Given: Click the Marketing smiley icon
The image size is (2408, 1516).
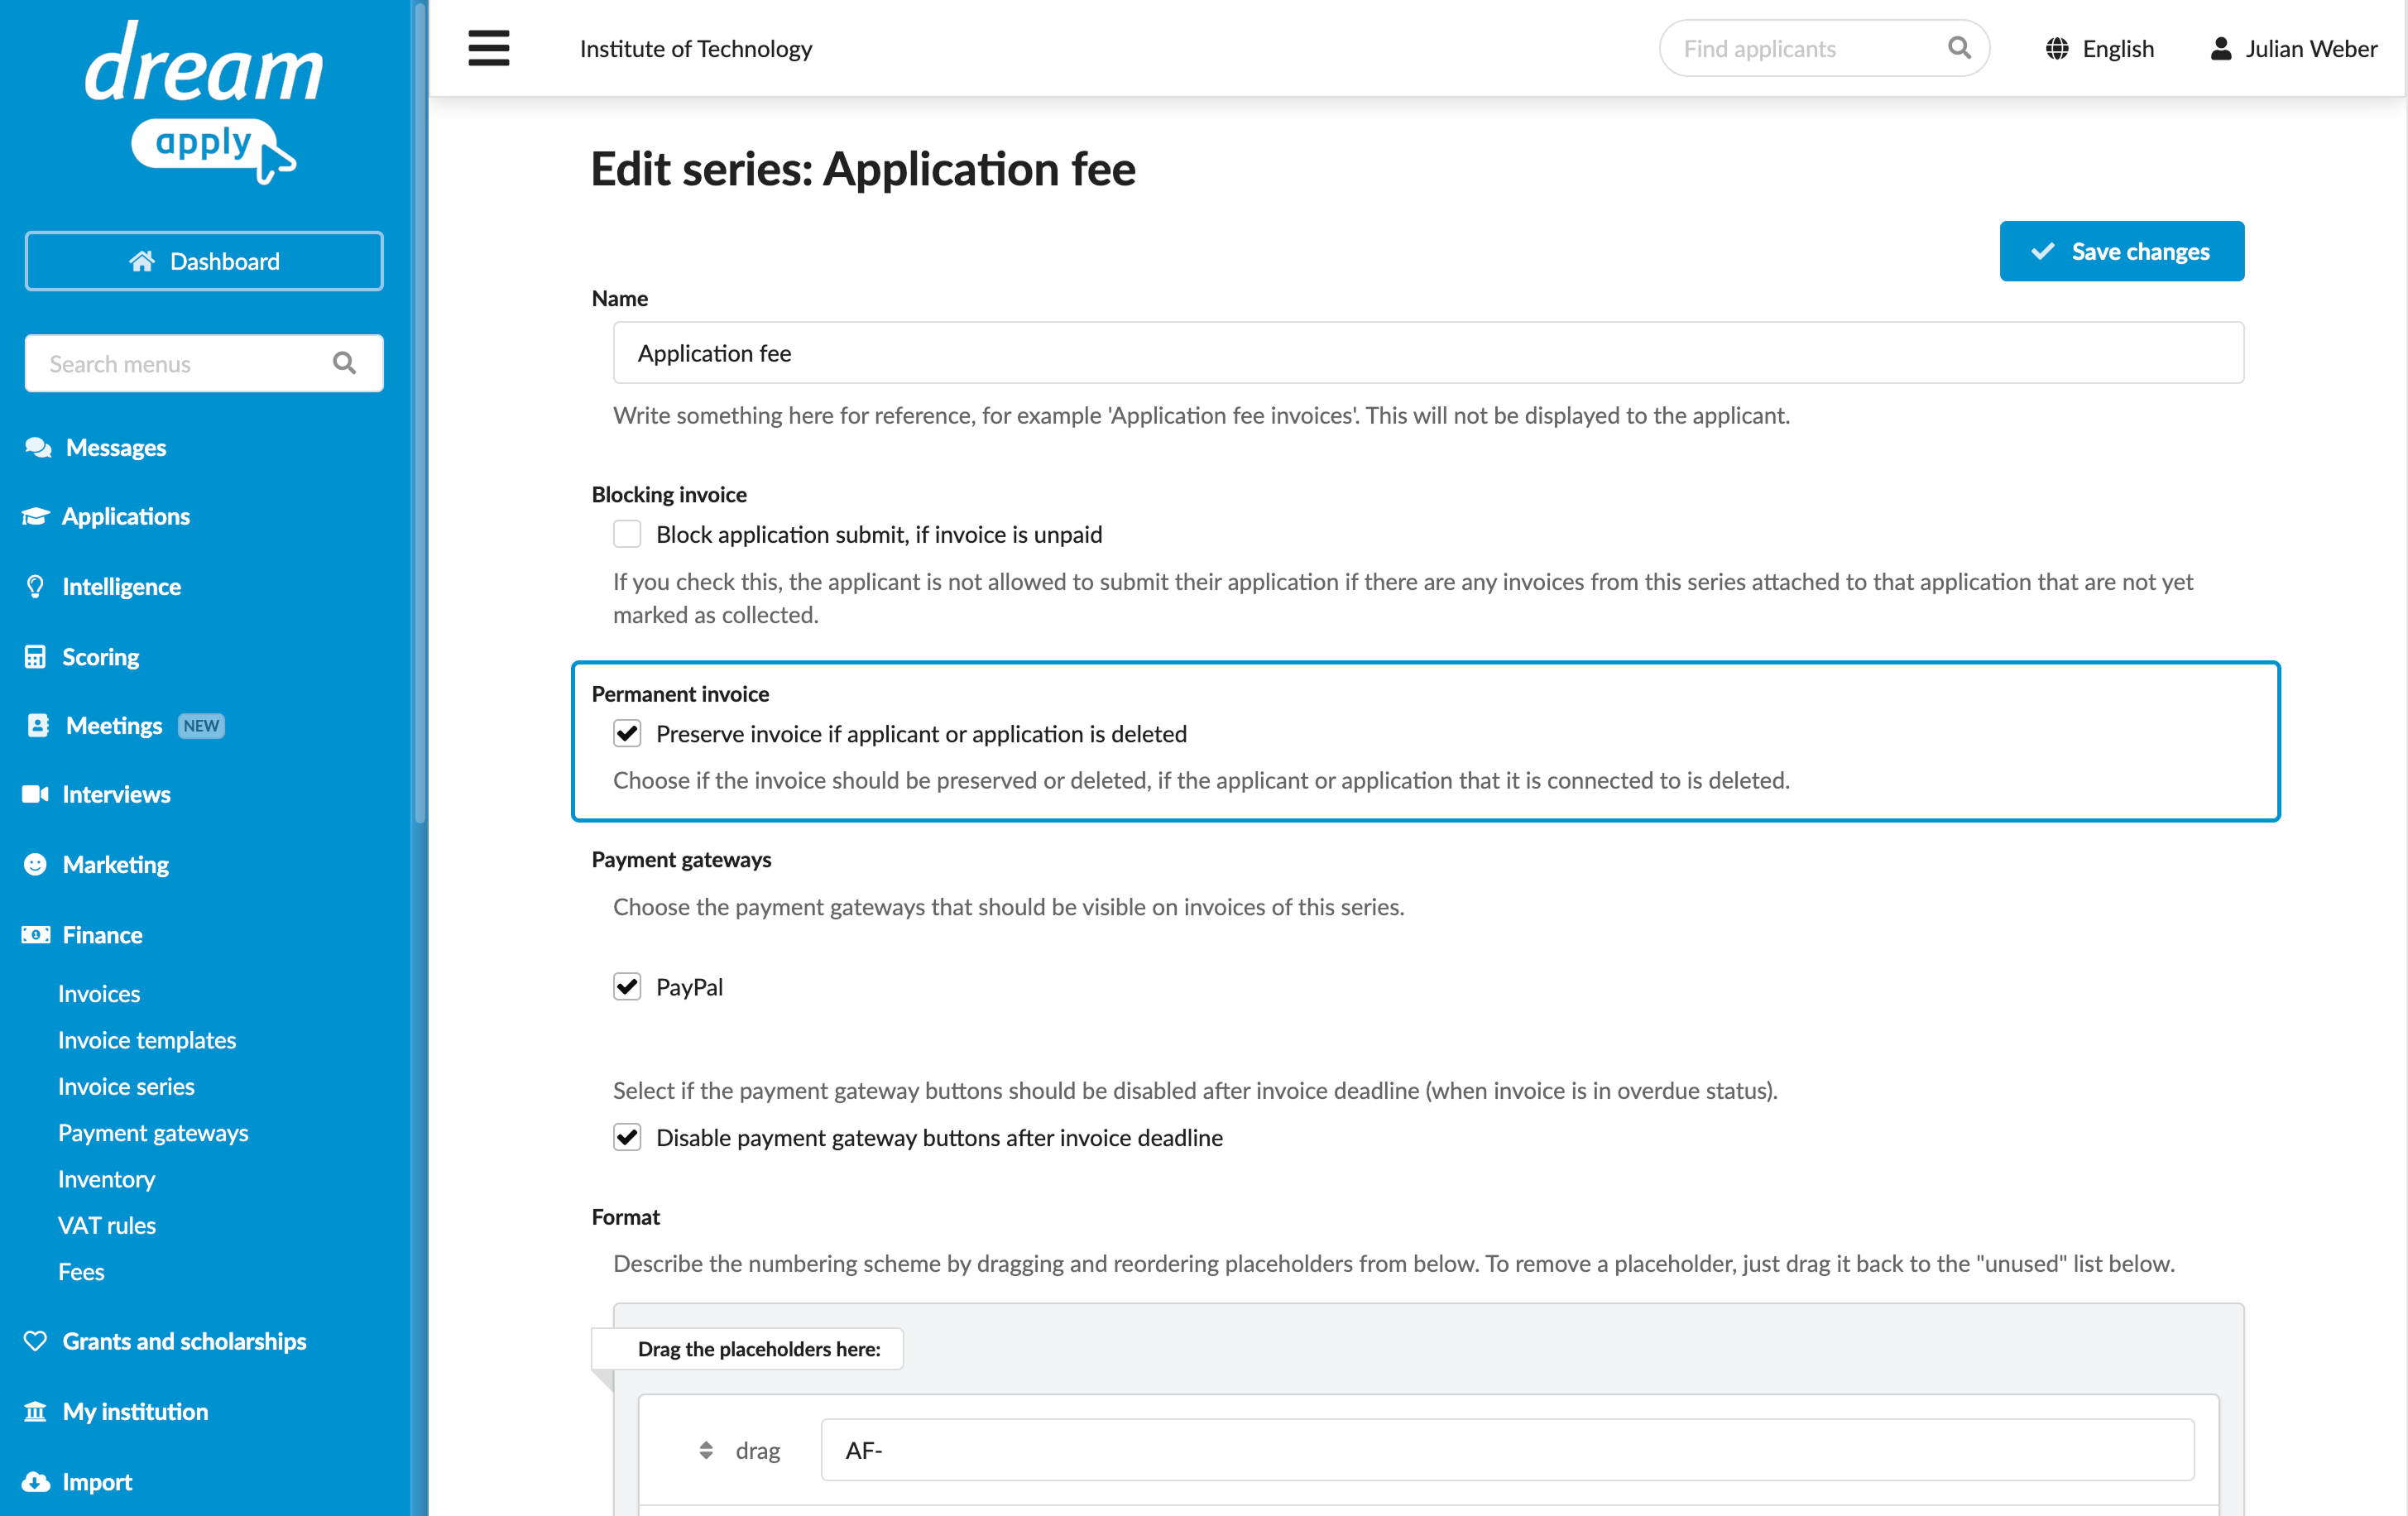Looking at the screenshot, I should pyautogui.click(x=35, y=864).
